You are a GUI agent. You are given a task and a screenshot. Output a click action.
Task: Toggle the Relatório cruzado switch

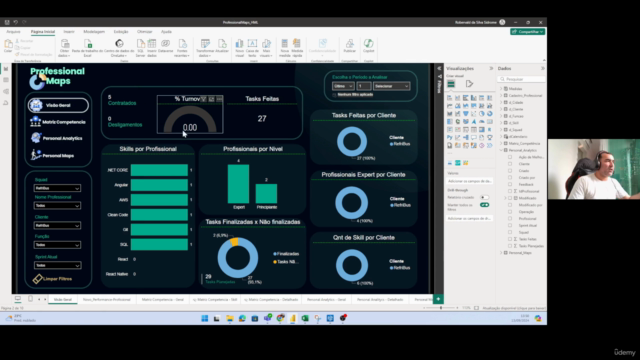coord(484,198)
